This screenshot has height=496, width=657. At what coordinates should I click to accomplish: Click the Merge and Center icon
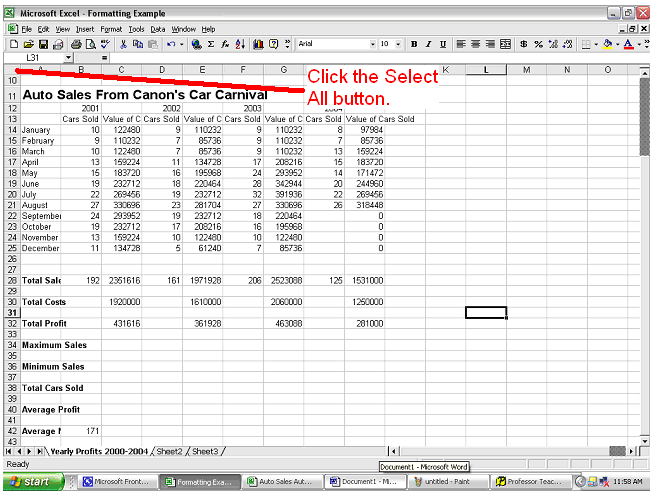click(506, 45)
